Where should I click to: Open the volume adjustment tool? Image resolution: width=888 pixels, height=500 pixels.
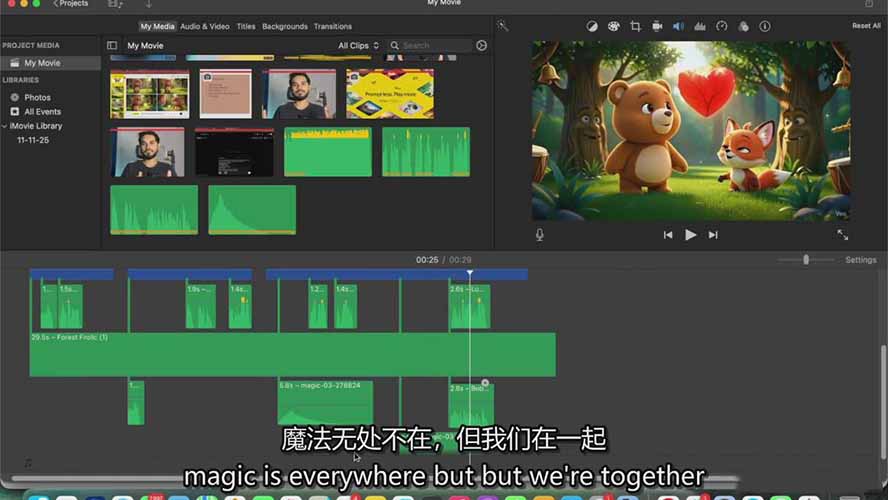(x=678, y=26)
